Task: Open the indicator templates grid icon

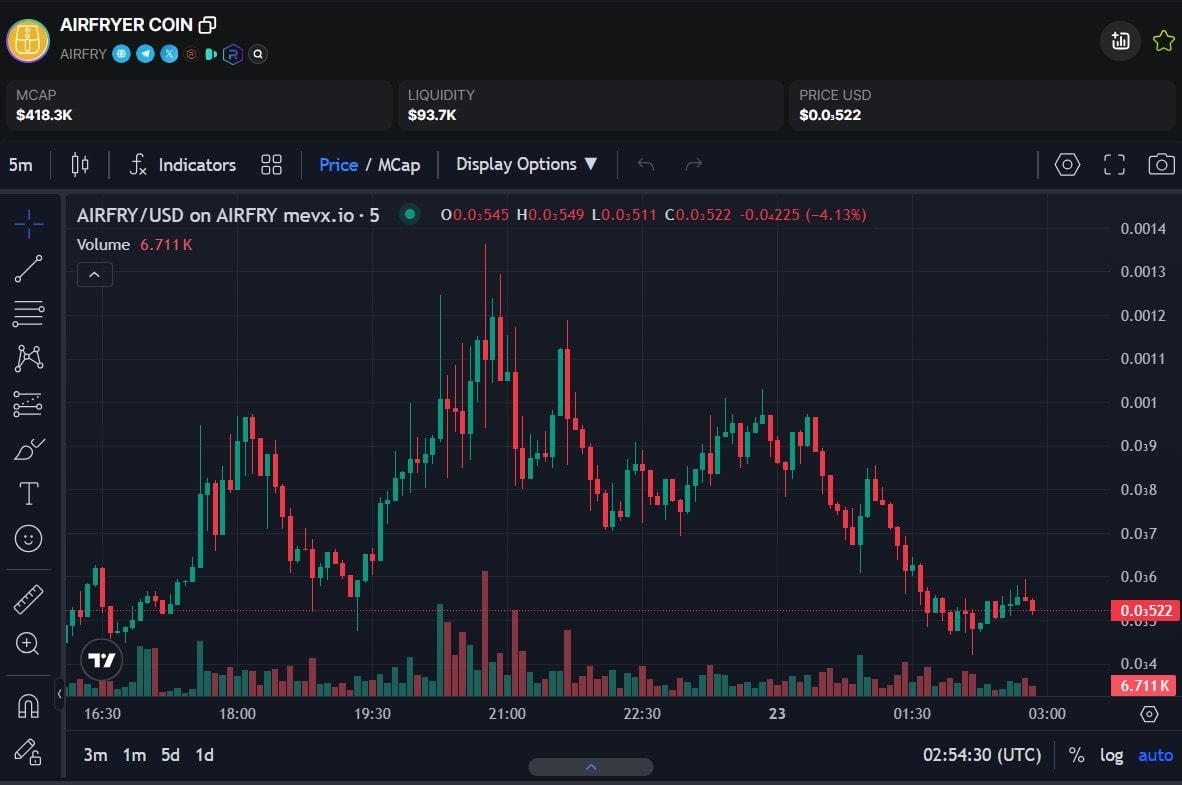Action: pyautogui.click(x=271, y=164)
